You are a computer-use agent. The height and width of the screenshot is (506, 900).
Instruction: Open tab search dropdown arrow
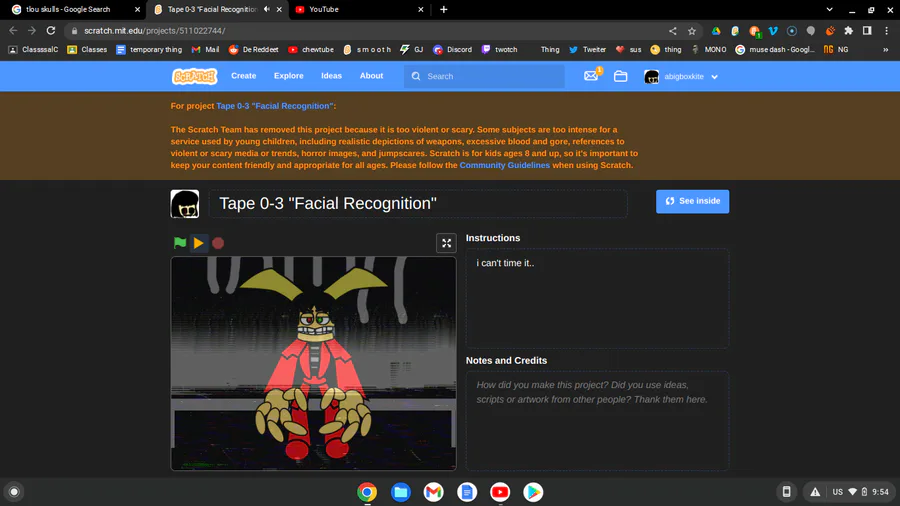coord(829,9)
